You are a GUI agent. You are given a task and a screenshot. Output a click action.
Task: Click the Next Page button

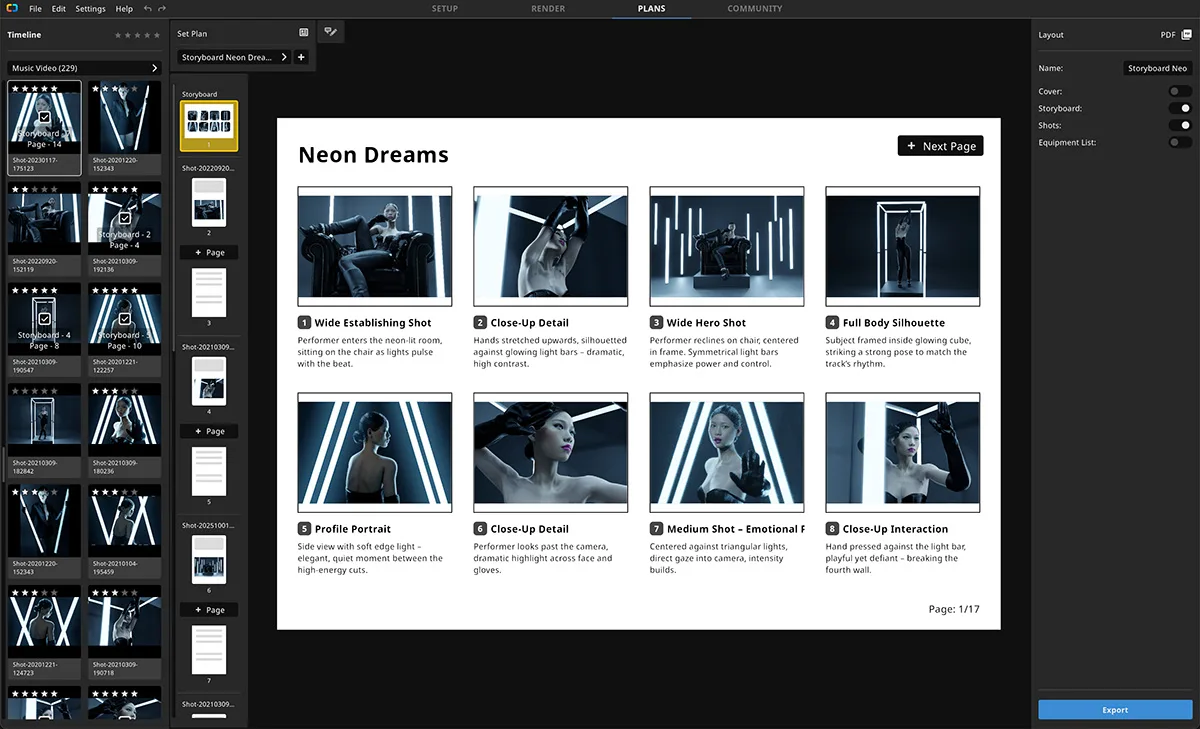[940, 146]
